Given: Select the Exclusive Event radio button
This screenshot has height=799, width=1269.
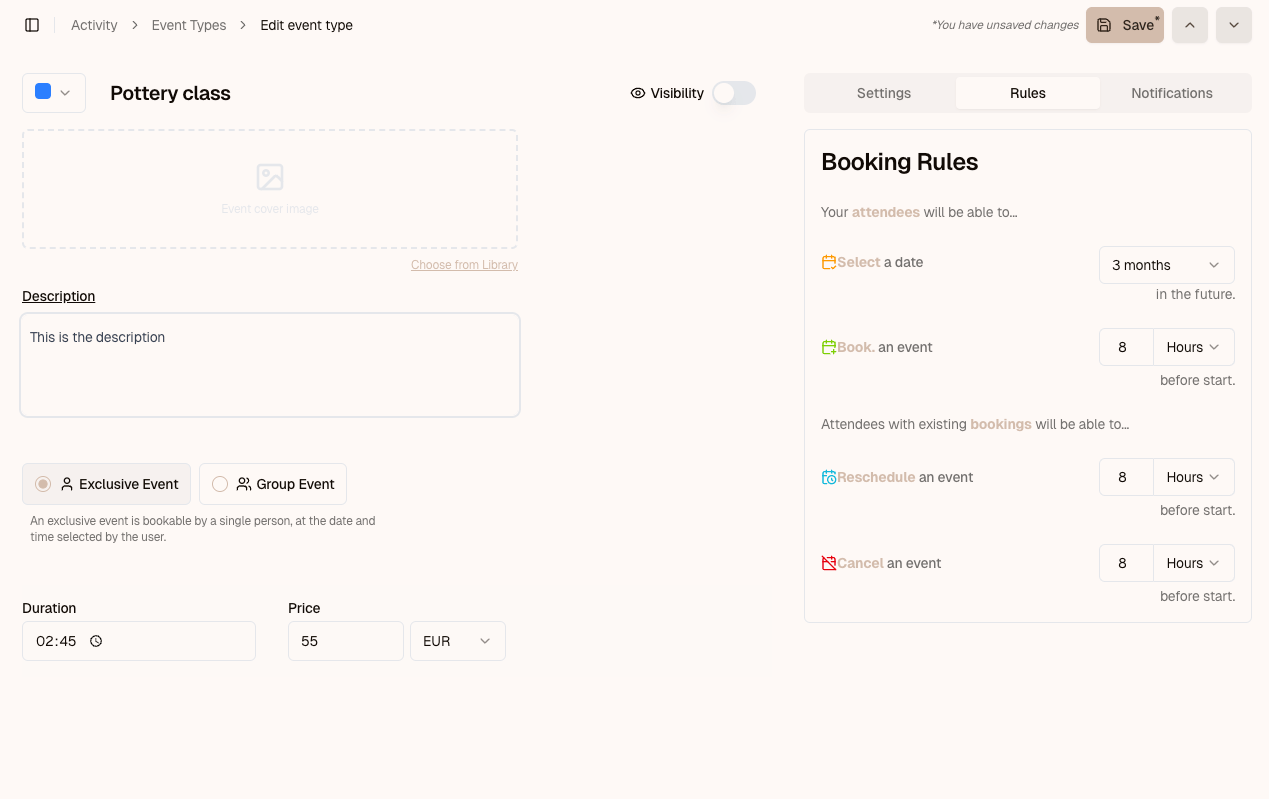Looking at the screenshot, I should coord(42,483).
